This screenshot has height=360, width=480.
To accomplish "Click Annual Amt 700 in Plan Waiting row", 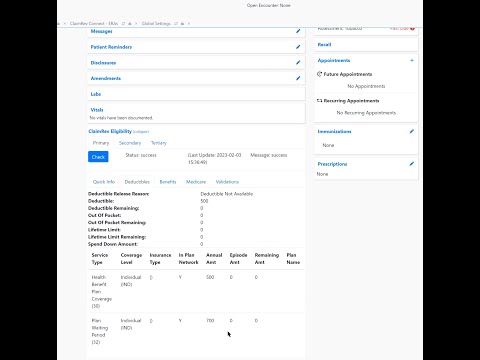I will coord(210,321).
